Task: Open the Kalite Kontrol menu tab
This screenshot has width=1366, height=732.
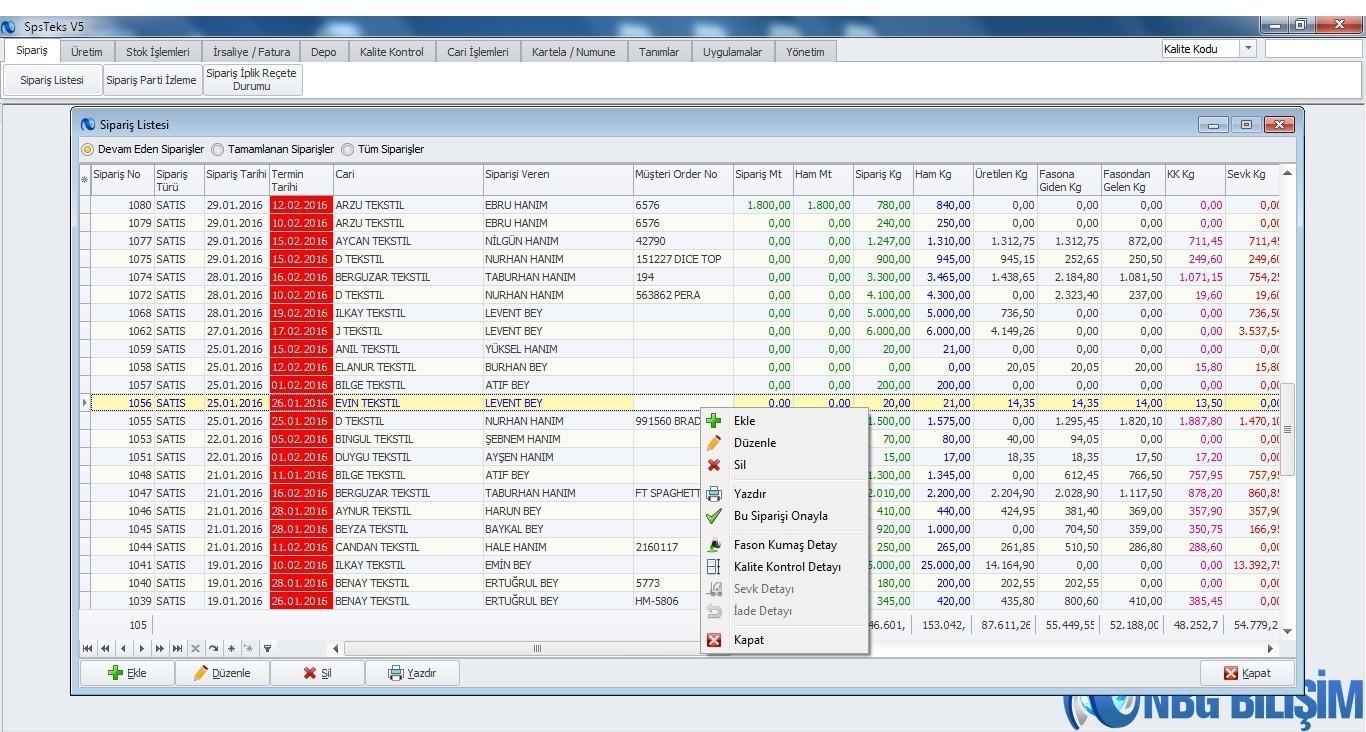Action: click(x=391, y=52)
